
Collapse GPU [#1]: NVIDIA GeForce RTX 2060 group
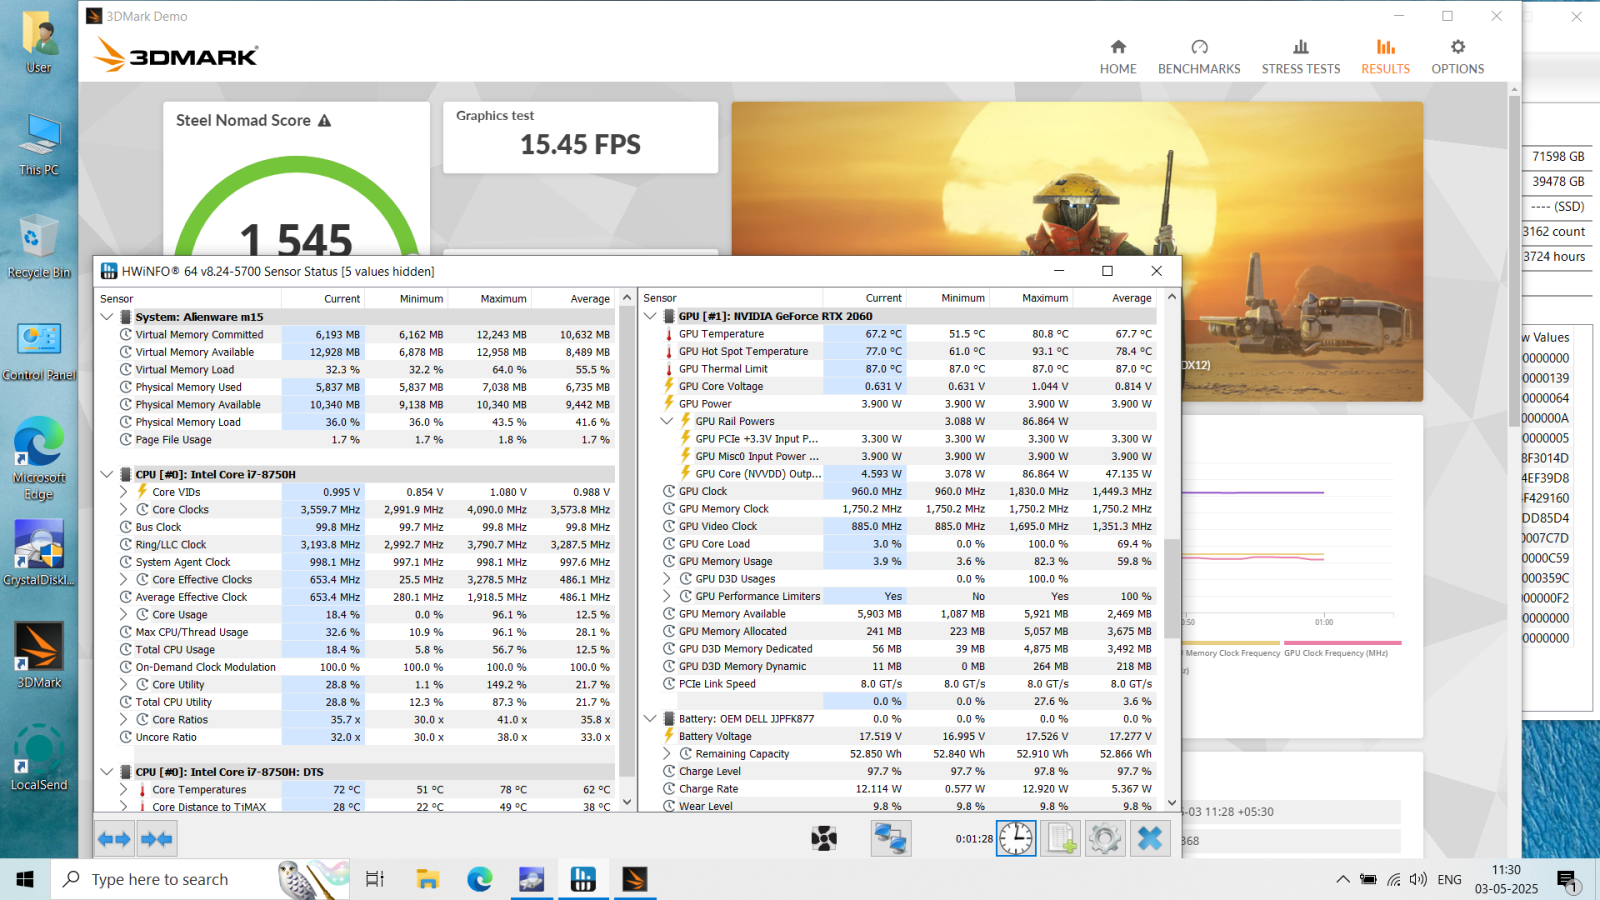pyautogui.click(x=650, y=316)
